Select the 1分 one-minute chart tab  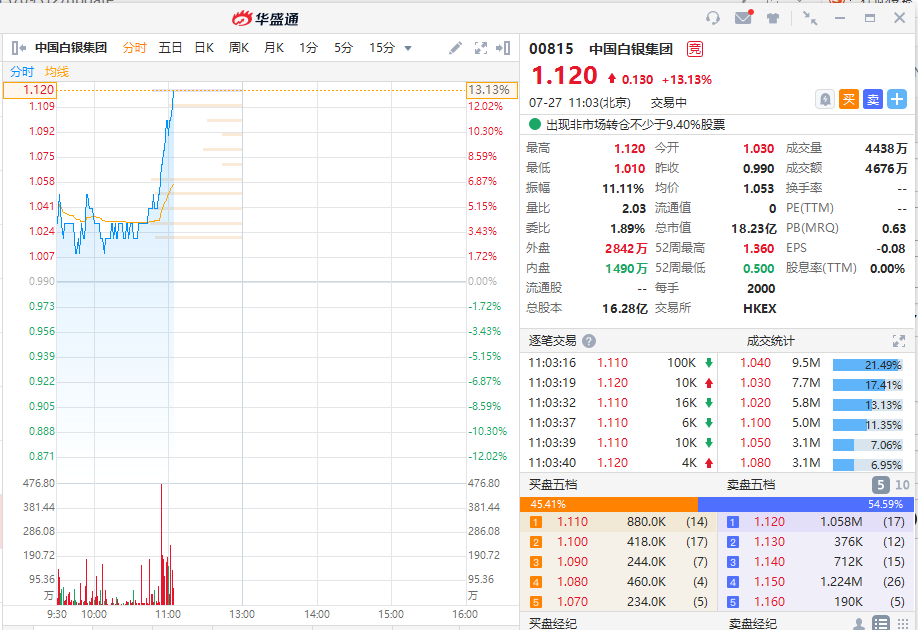(x=309, y=48)
